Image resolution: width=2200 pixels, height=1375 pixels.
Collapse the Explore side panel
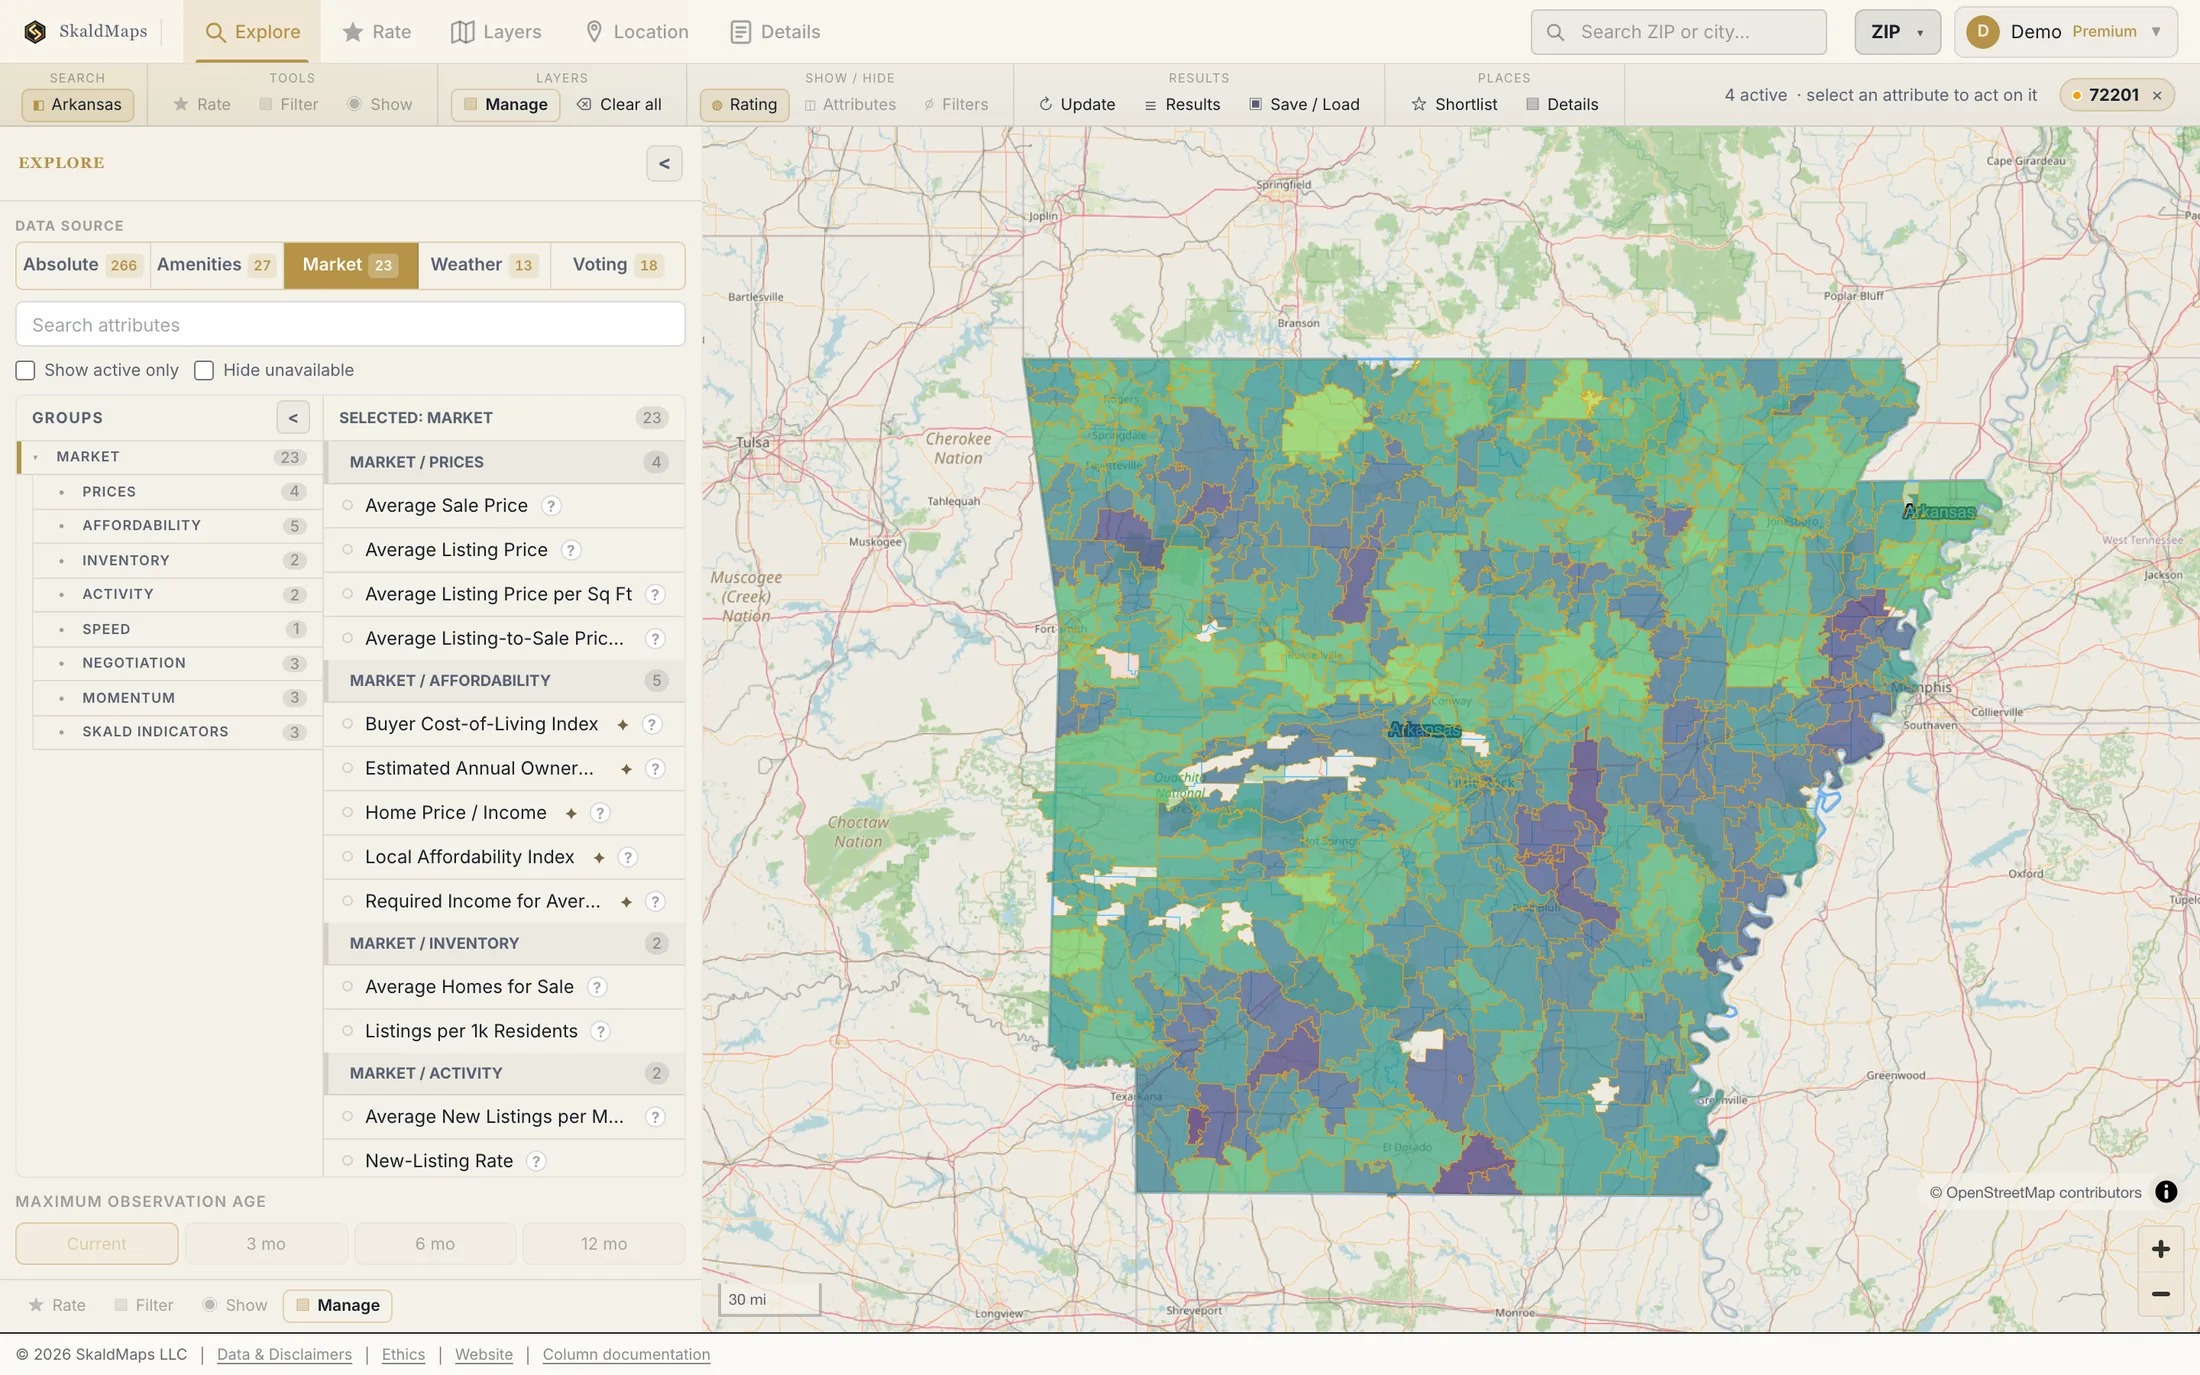(x=664, y=164)
